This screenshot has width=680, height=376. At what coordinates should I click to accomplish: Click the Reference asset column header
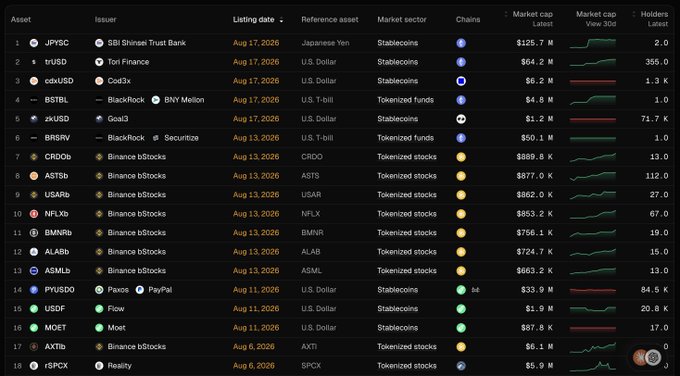click(x=330, y=20)
